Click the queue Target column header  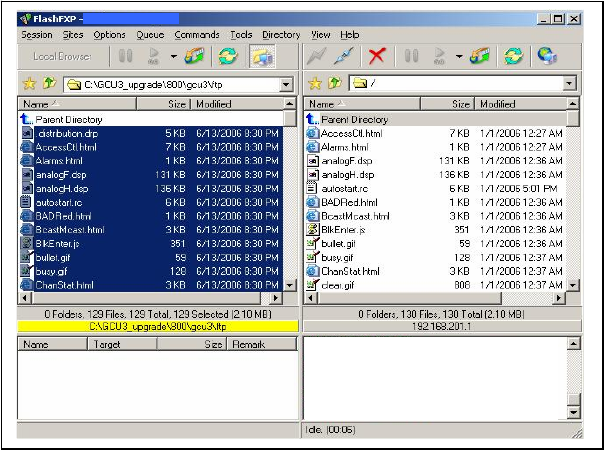122,344
